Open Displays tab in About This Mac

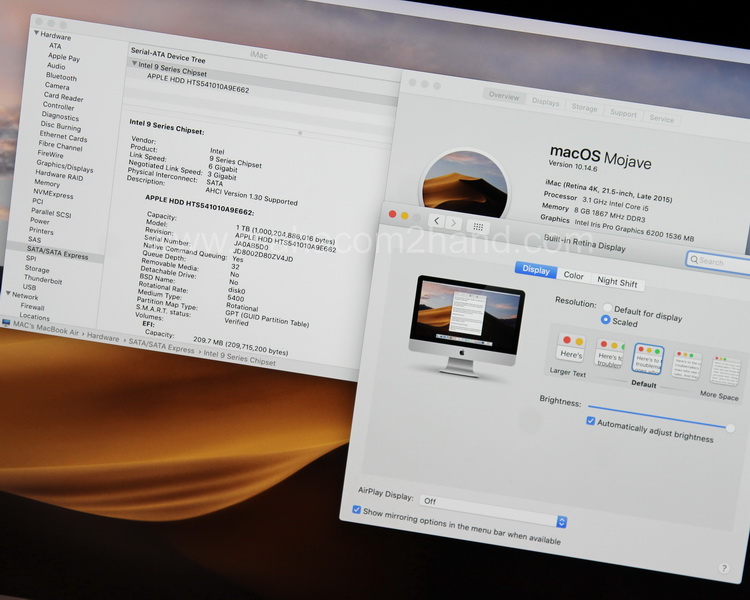pyautogui.click(x=545, y=101)
